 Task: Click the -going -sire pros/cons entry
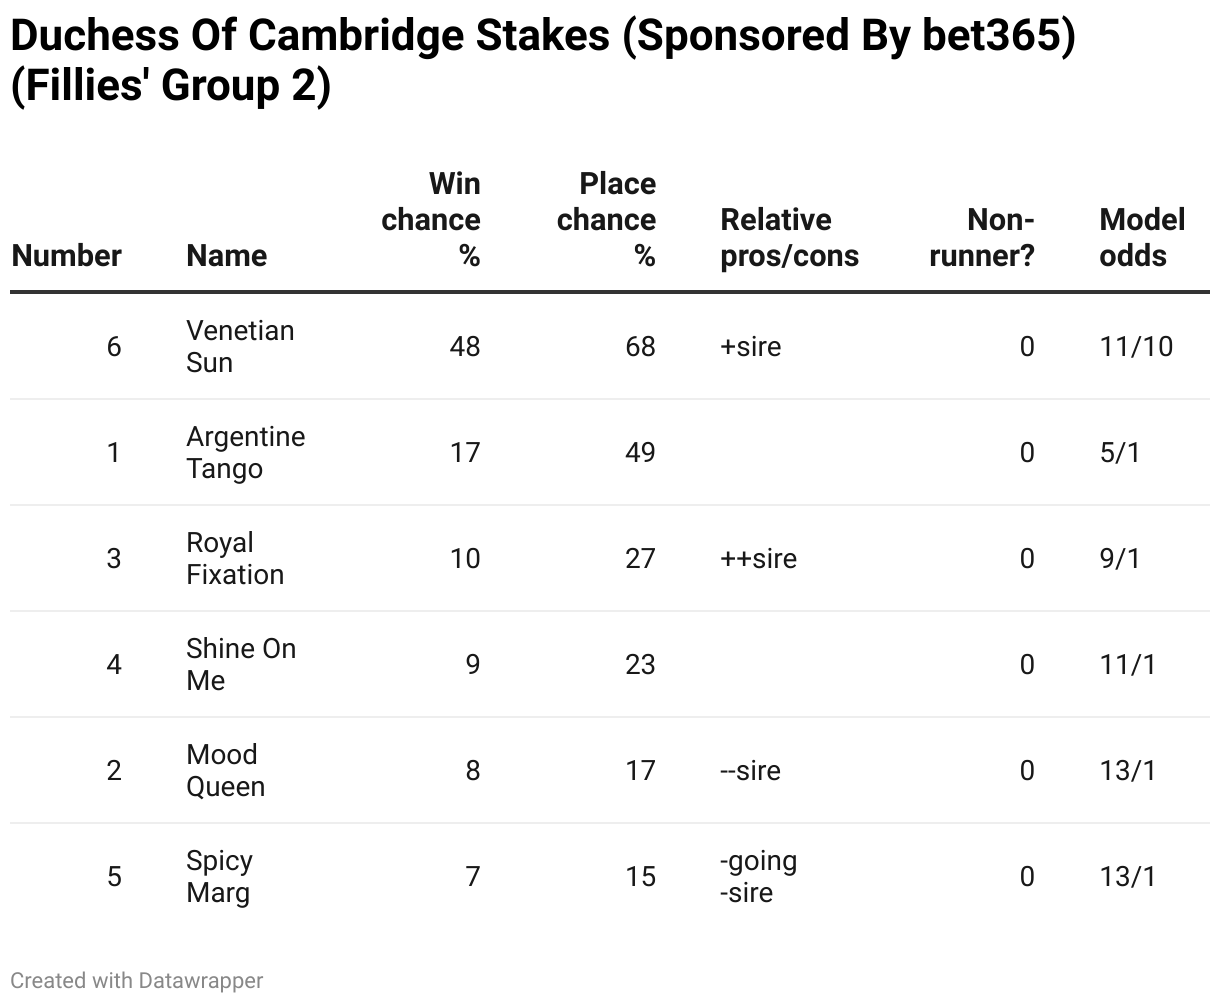[758, 876]
